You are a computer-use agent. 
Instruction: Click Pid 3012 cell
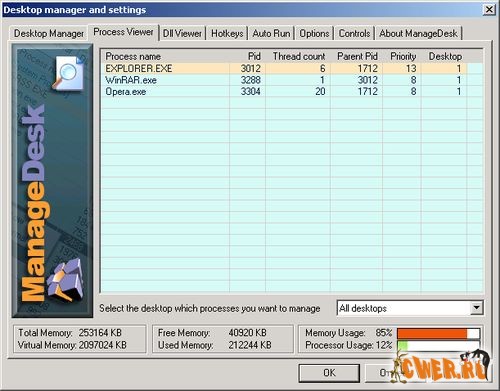[x=250, y=68]
